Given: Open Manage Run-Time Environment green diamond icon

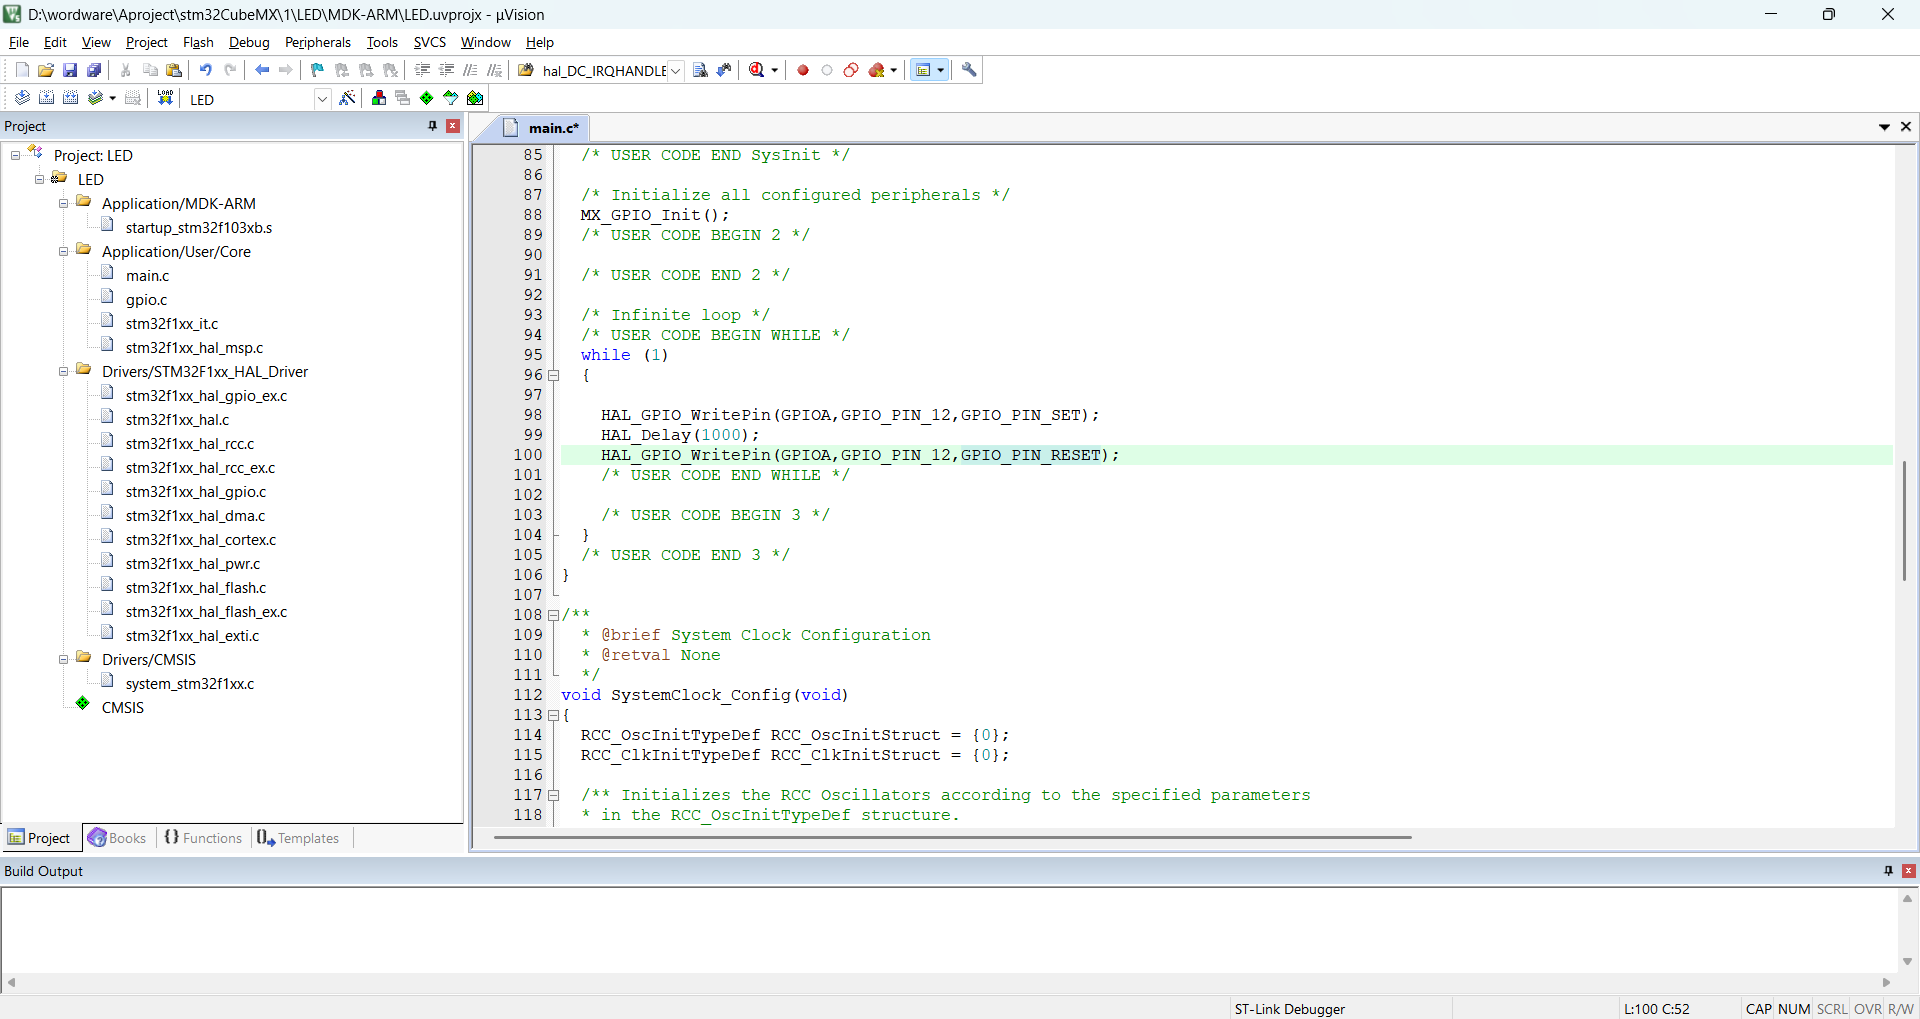Looking at the screenshot, I should [x=427, y=98].
